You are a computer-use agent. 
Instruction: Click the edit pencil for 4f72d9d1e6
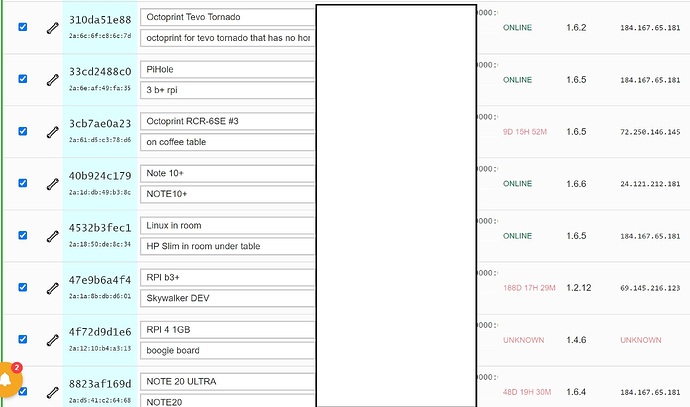[52, 340]
